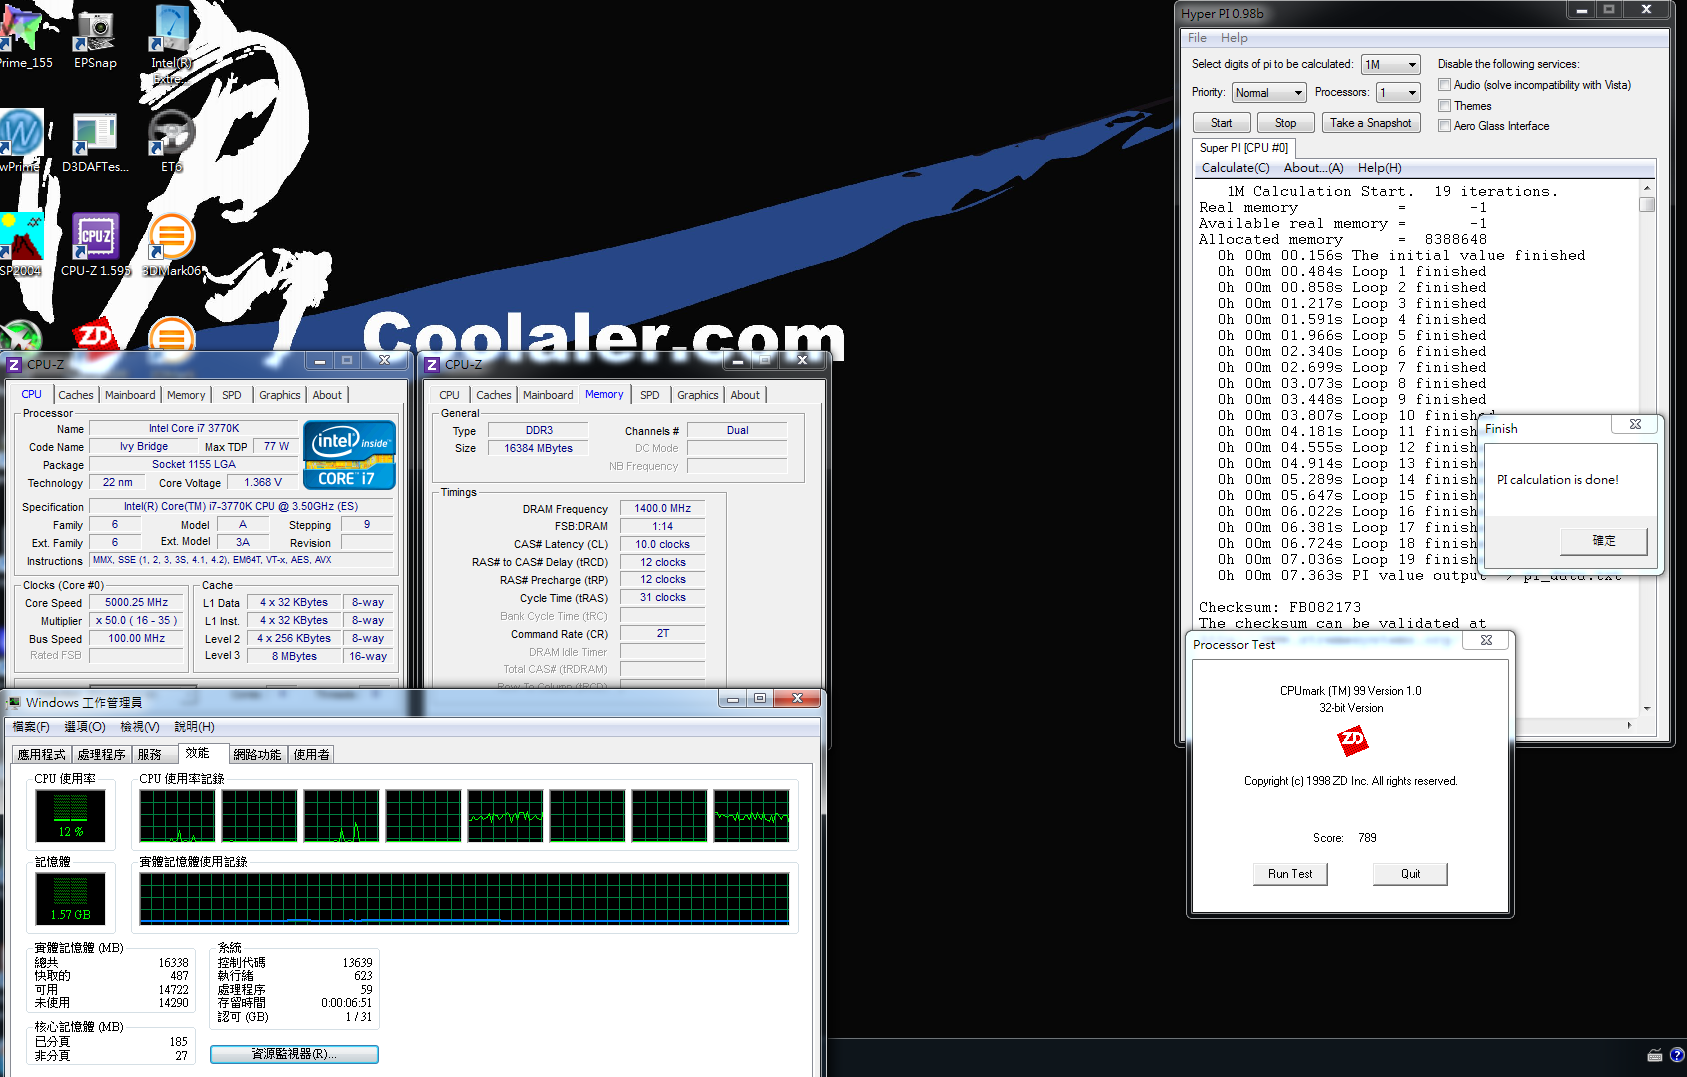Click Start button in Hyper PI
The height and width of the screenshot is (1077, 1687).
[x=1222, y=123]
